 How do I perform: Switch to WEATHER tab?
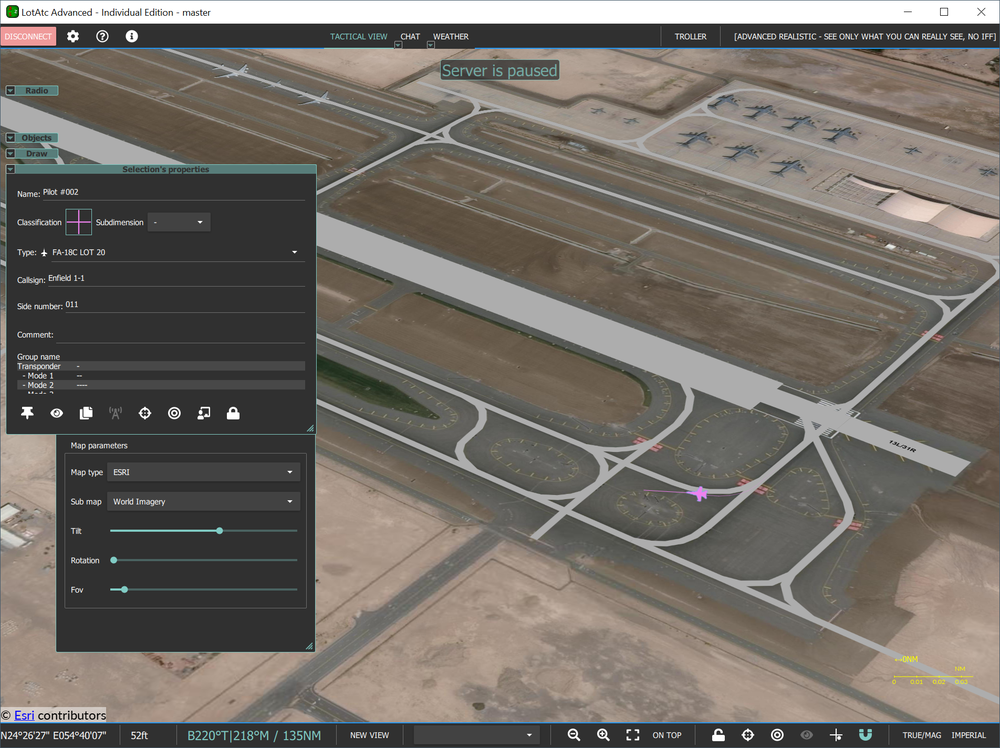[451, 36]
